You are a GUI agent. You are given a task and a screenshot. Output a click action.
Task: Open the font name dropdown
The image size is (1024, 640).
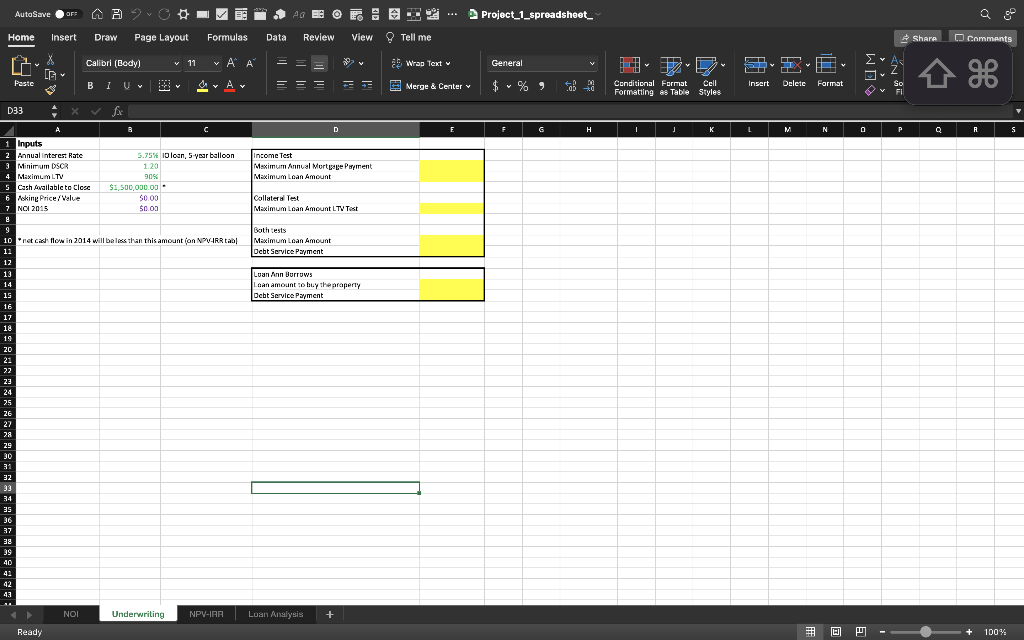pos(176,63)
